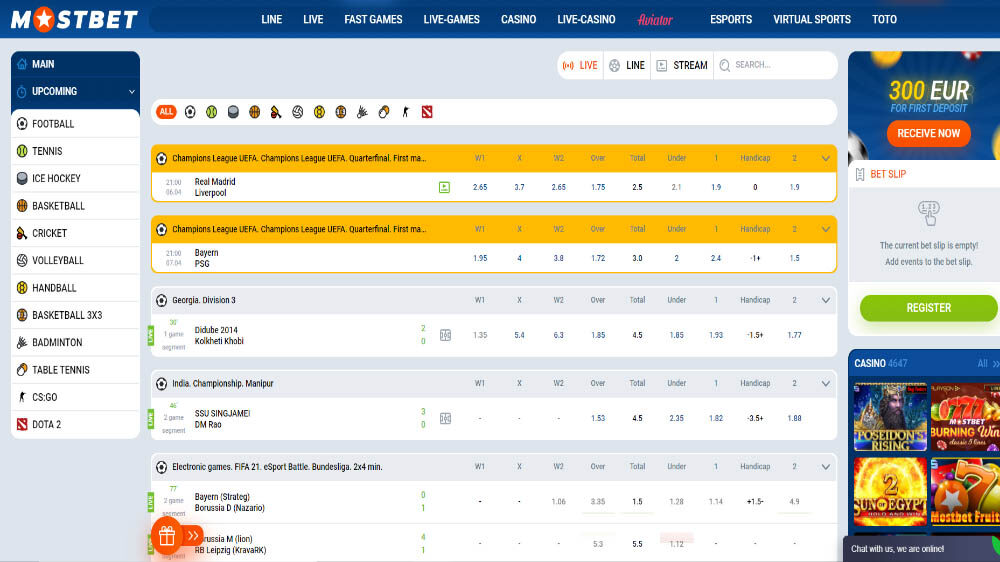
Task: Open Tennis in the sidebar
Action: point(75,151)
